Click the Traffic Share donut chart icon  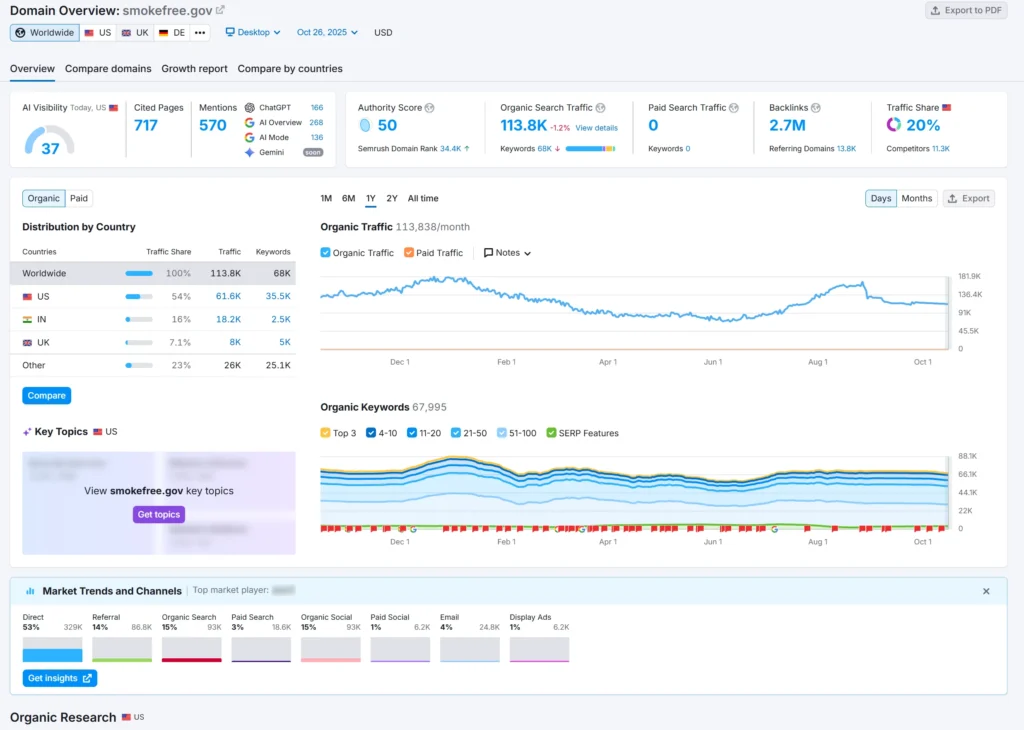coord(894,125)
